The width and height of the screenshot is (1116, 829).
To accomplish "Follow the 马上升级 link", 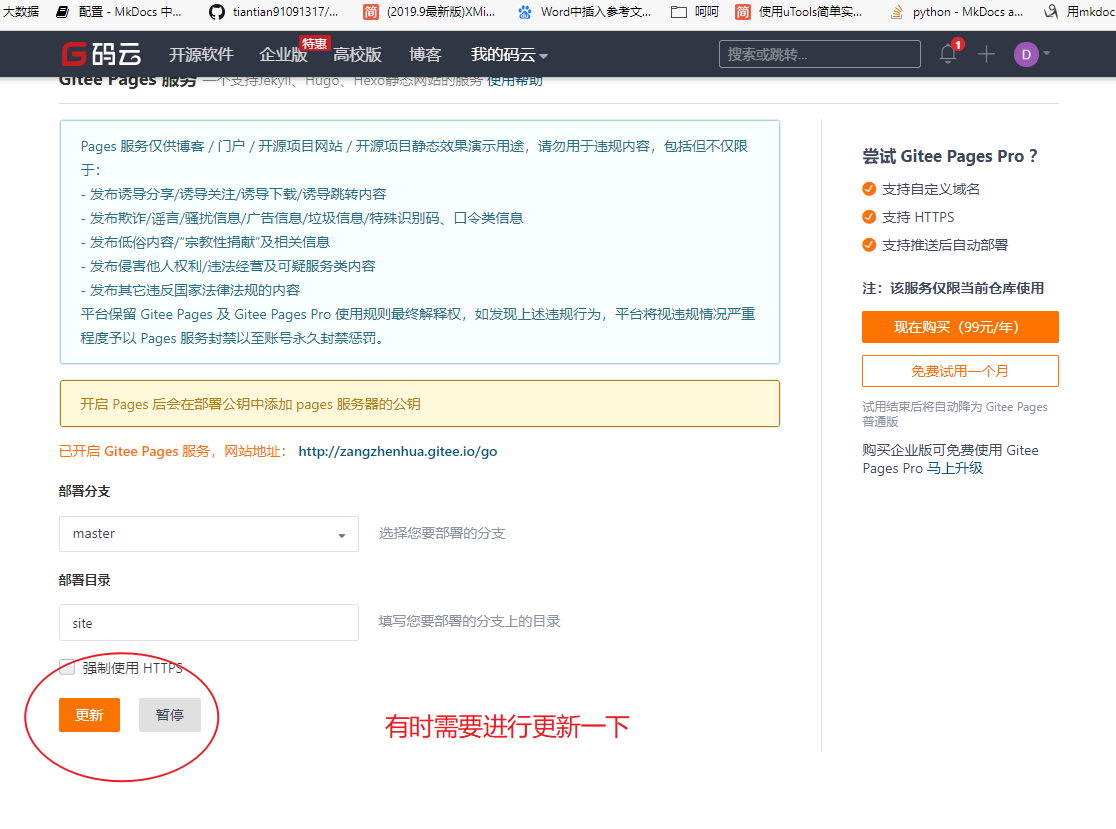I will coord(954,468).
